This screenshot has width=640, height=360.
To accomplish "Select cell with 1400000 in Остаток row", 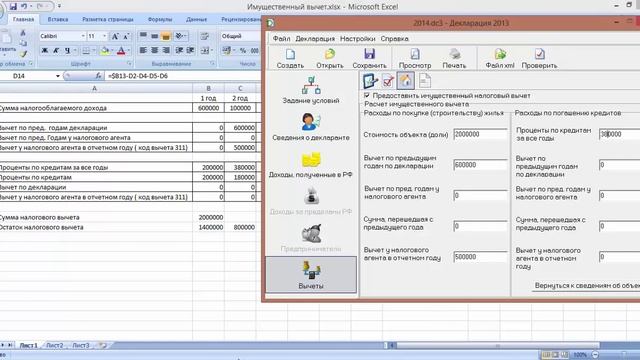I will point(208,227).
